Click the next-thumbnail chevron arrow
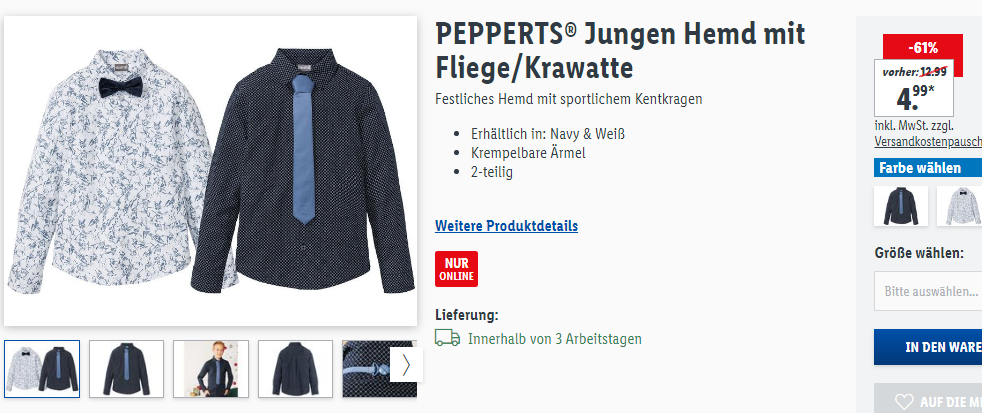Screen dimensions: 982x413 (406, 365)
